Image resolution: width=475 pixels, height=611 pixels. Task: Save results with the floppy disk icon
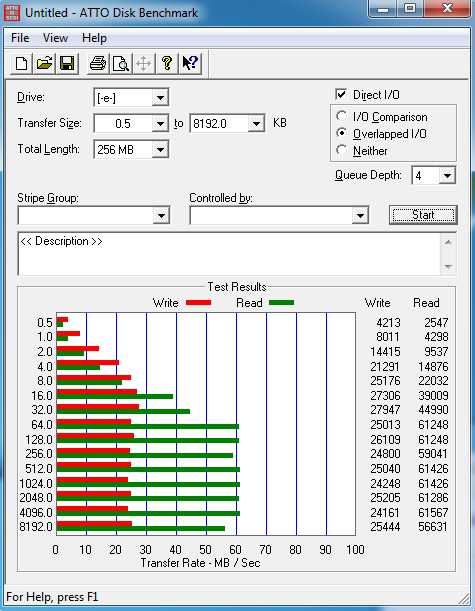[x=67, y=63]
